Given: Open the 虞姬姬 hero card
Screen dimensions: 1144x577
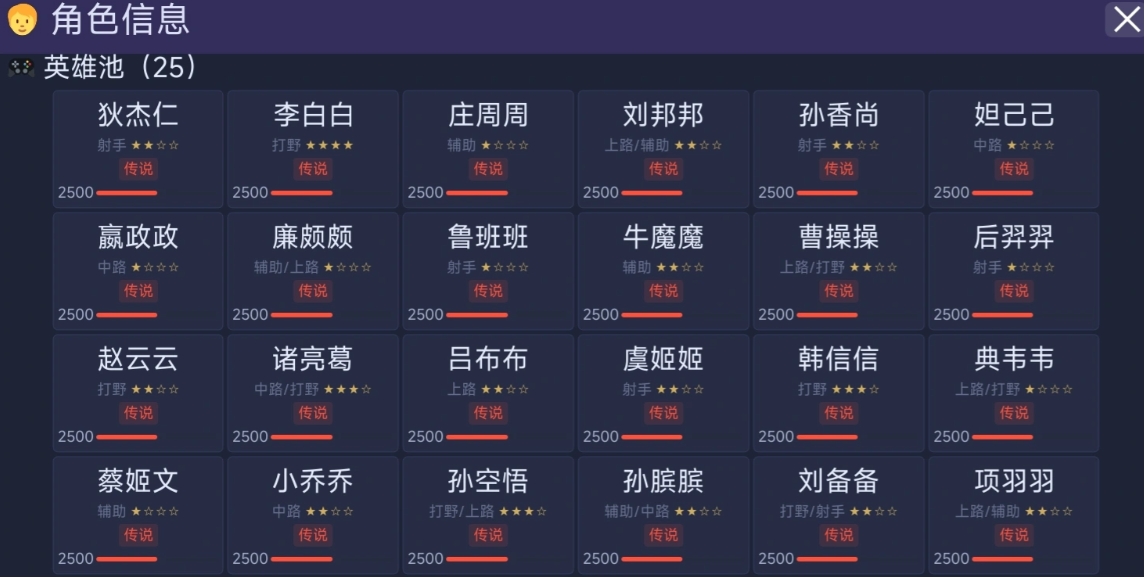Looking at the screenshot, I should [x=663, y=393].
